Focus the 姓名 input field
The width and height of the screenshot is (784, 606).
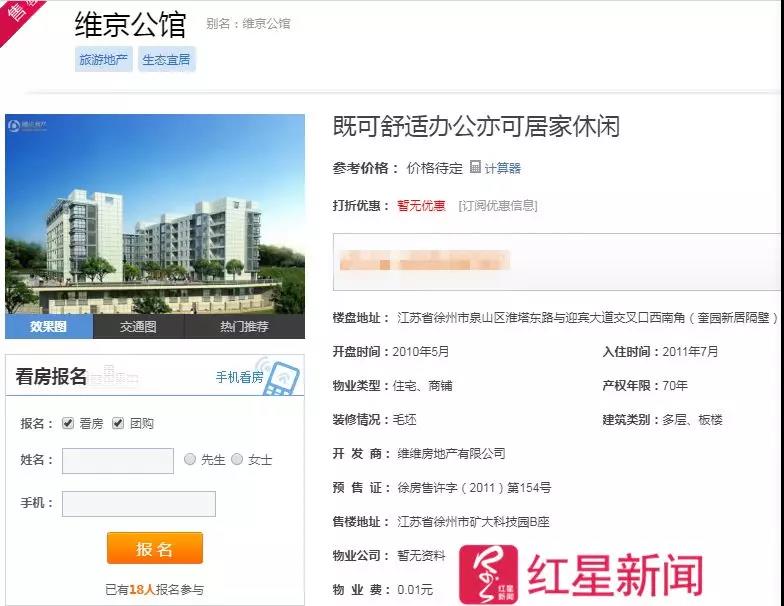118,460
